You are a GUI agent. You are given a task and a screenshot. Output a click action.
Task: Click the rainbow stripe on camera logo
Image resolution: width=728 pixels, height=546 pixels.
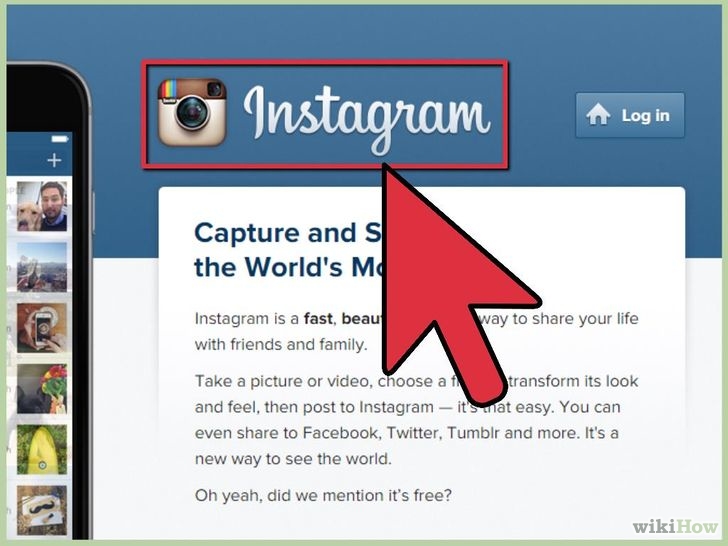pyautogui.click(x=170, y=91)
